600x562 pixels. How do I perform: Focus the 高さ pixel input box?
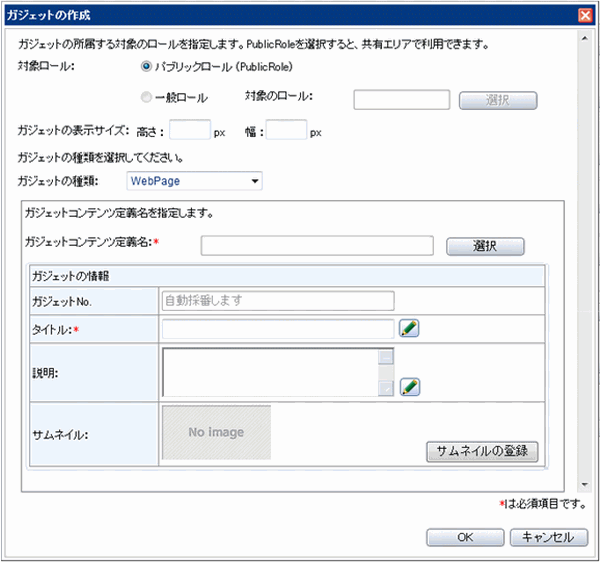pos(190,131)
